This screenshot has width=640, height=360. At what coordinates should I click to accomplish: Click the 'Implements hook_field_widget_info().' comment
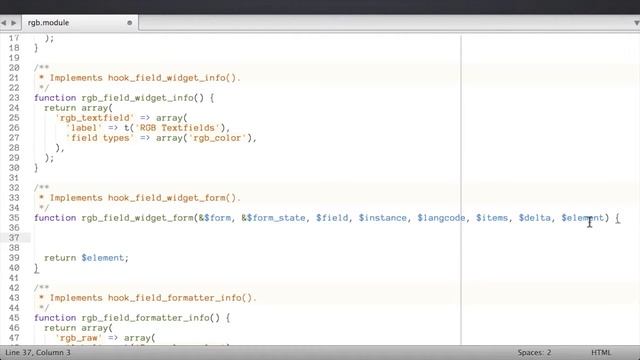(x=145, y=78)
